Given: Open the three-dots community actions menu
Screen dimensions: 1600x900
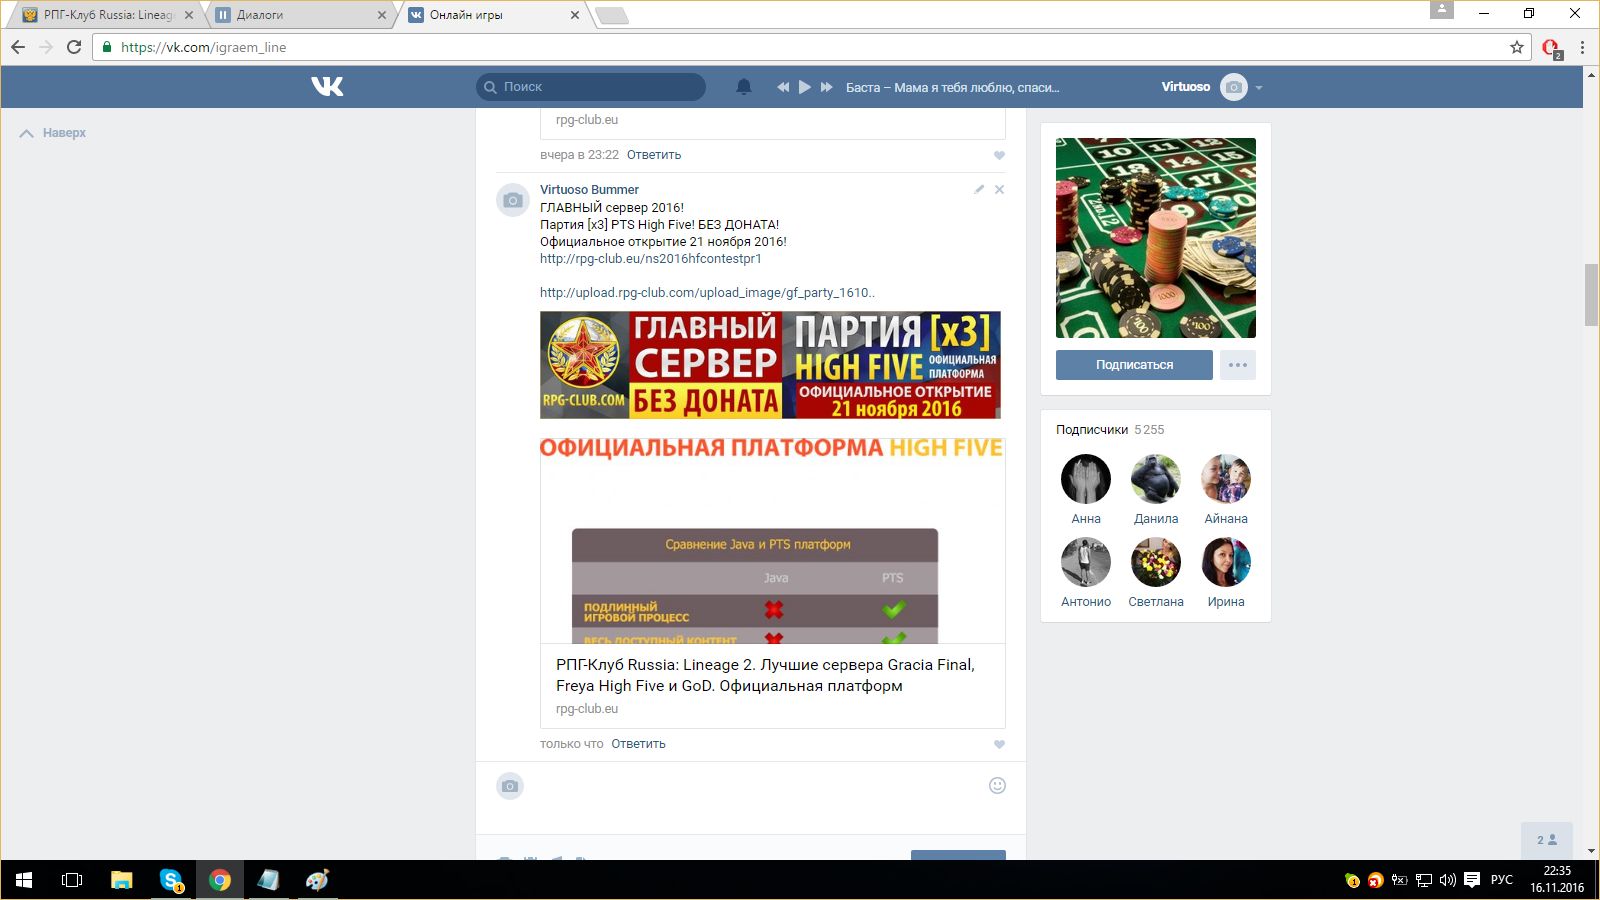Looking at the screenshot, I should tap(1238, 365).
